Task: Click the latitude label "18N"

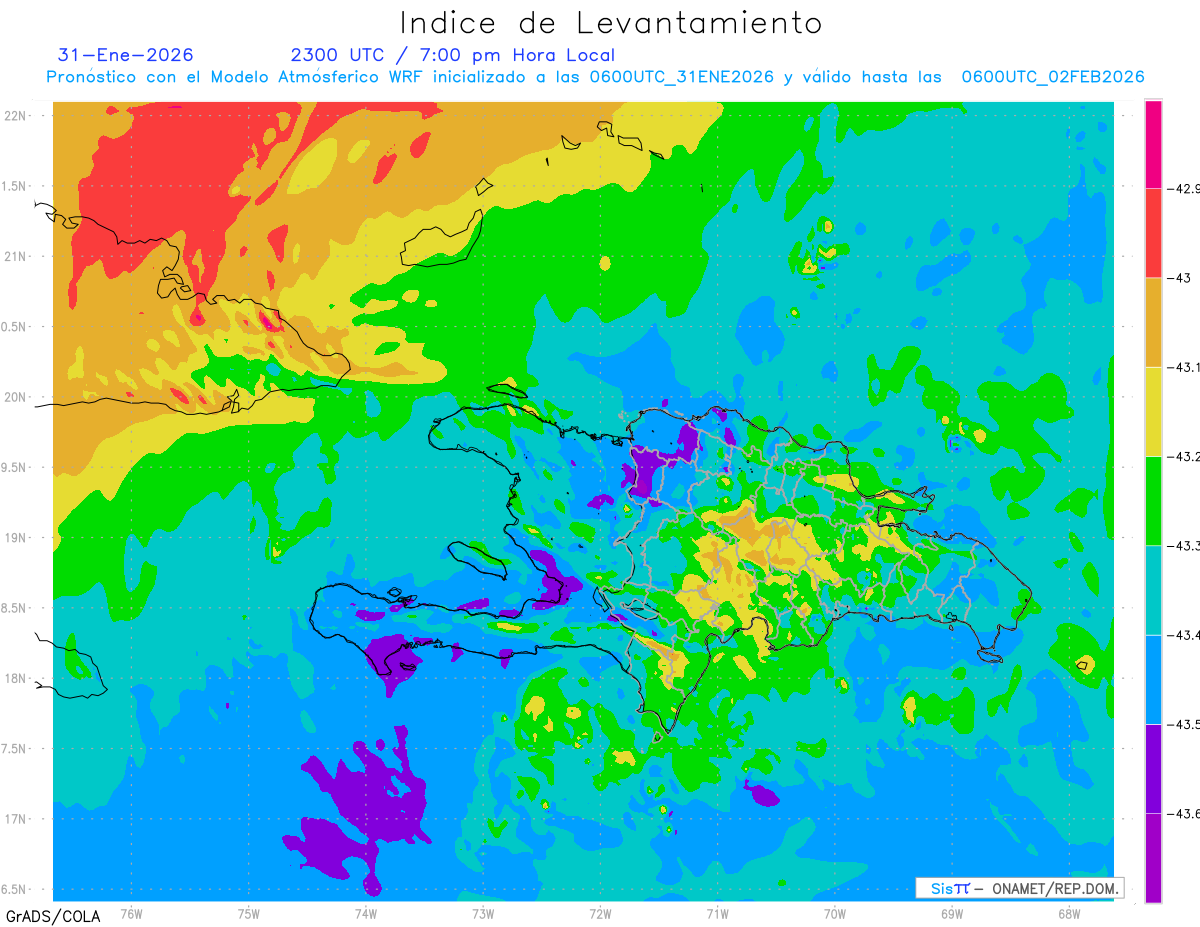Action: coord(17,678)
